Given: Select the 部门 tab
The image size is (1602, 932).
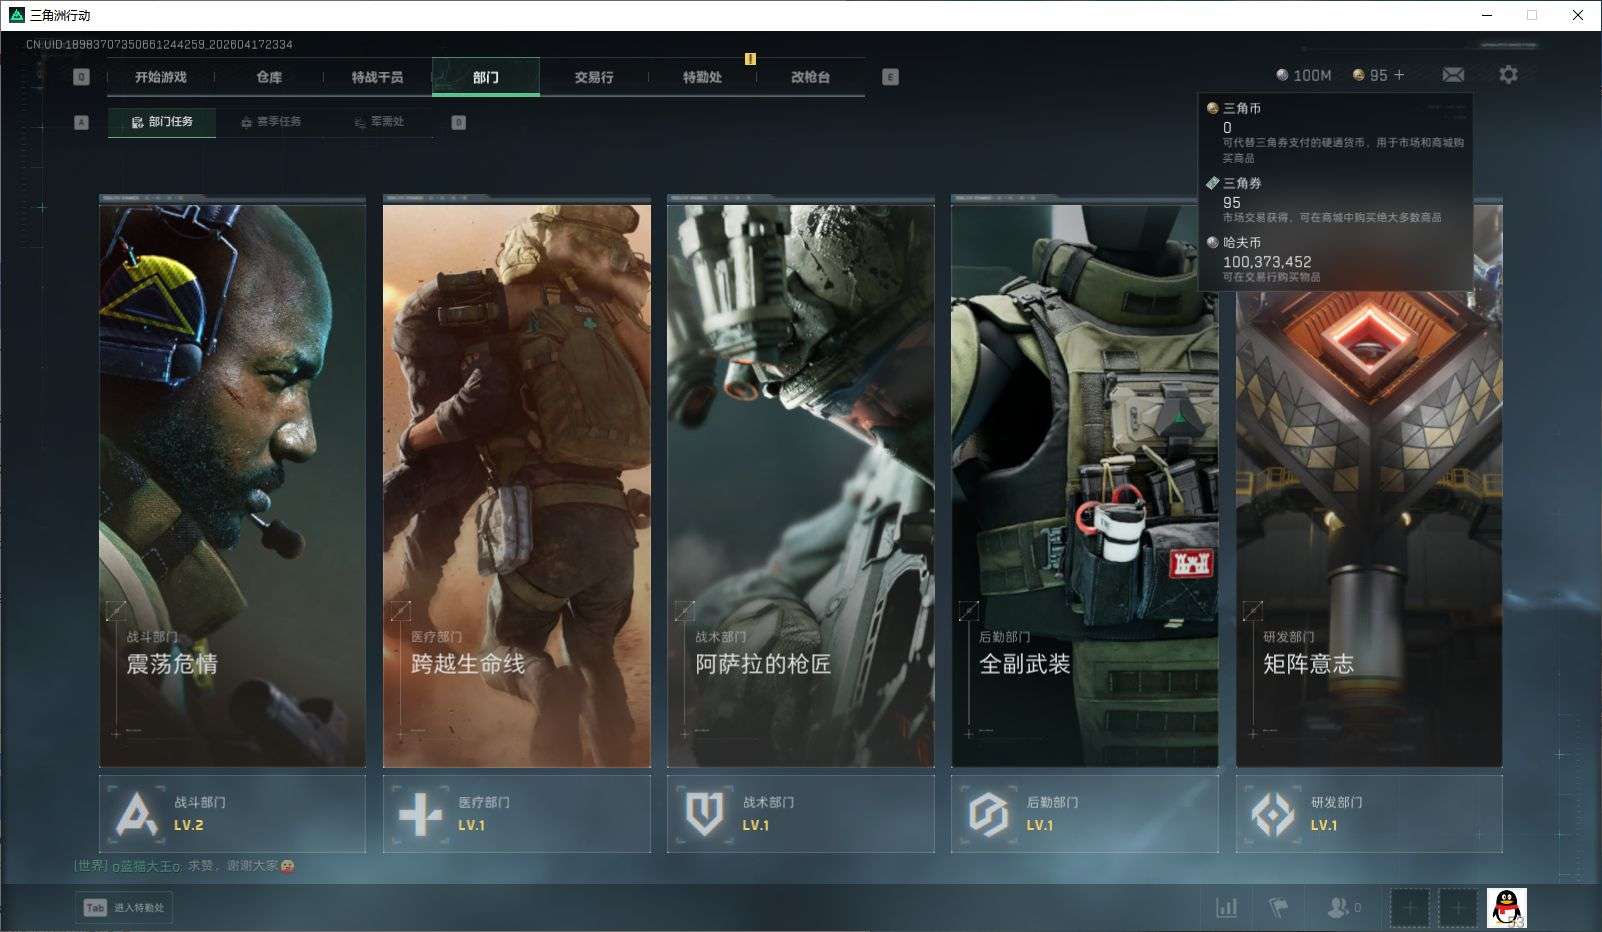Looking at the screenshot, I should coord(486,77).
